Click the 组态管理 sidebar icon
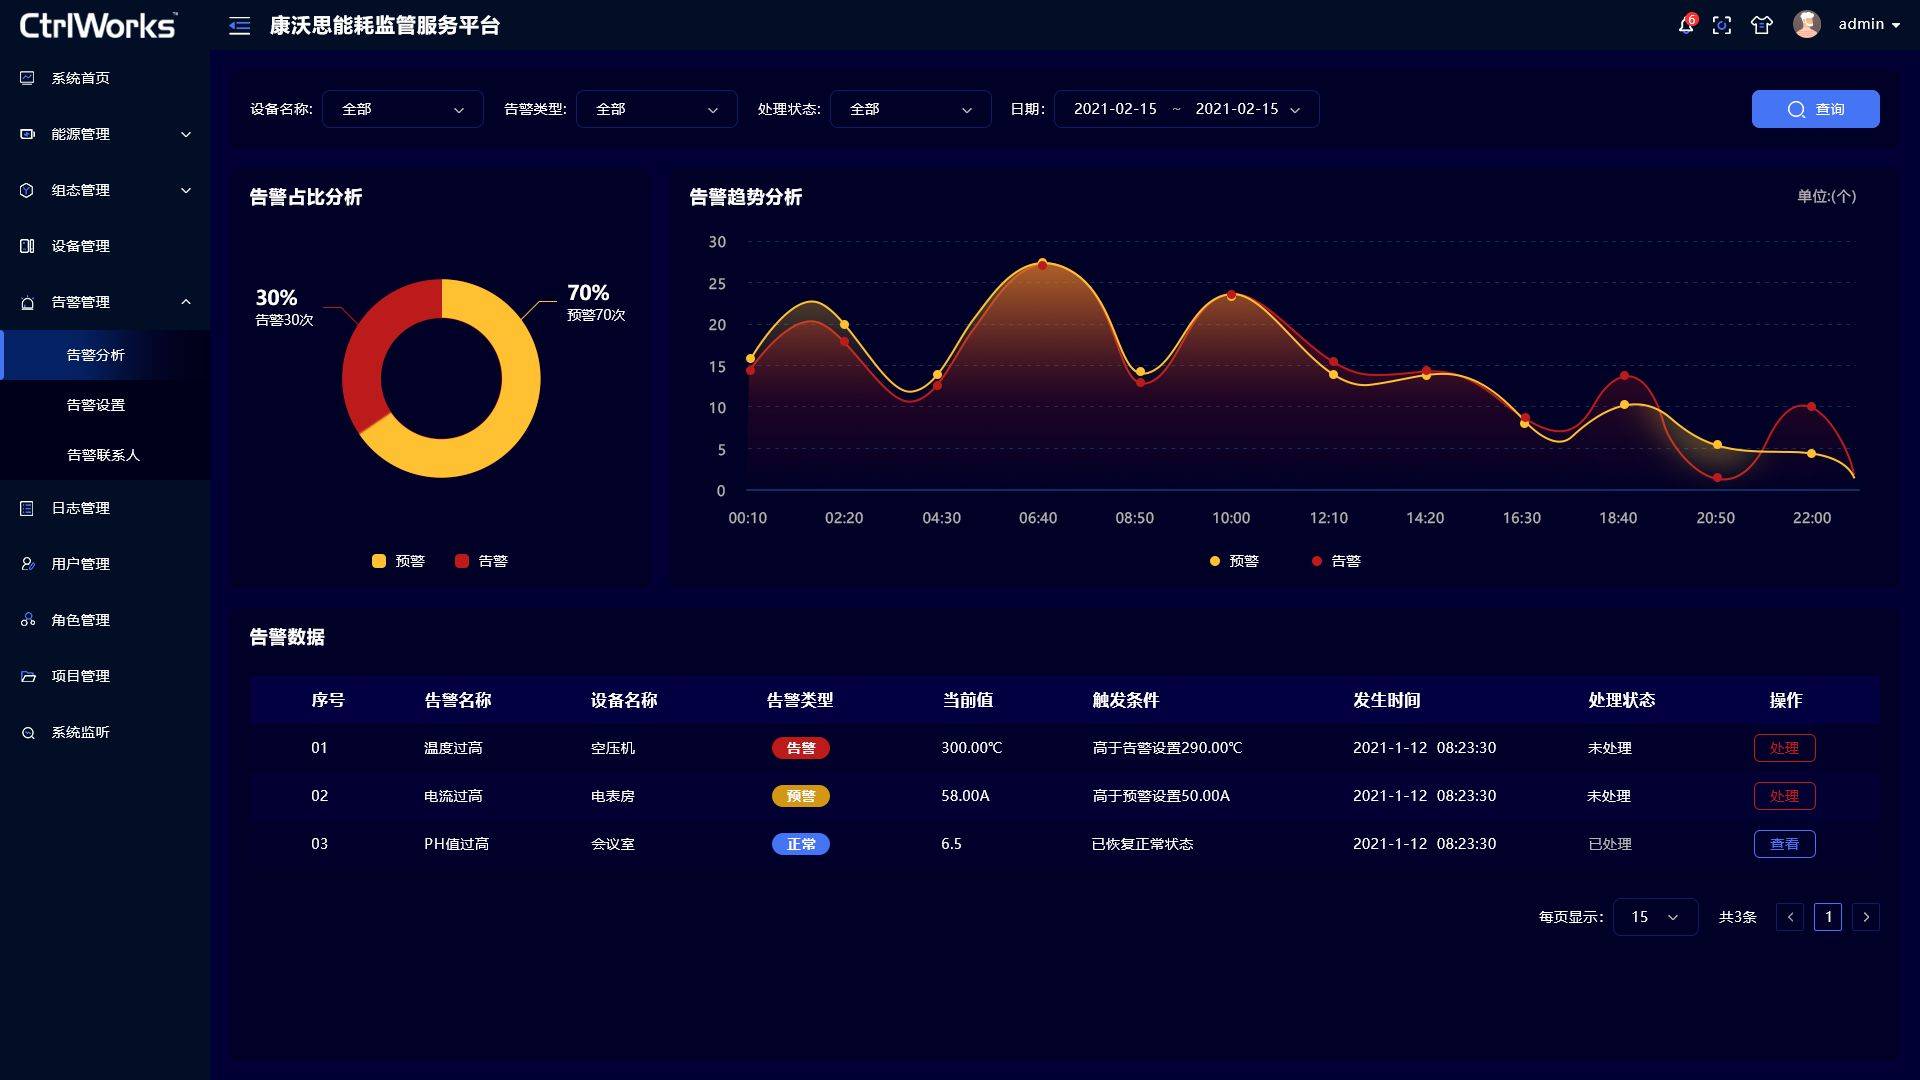Image resolution: width=1920 pixels, height=1080 pixels. pos(27,190)
